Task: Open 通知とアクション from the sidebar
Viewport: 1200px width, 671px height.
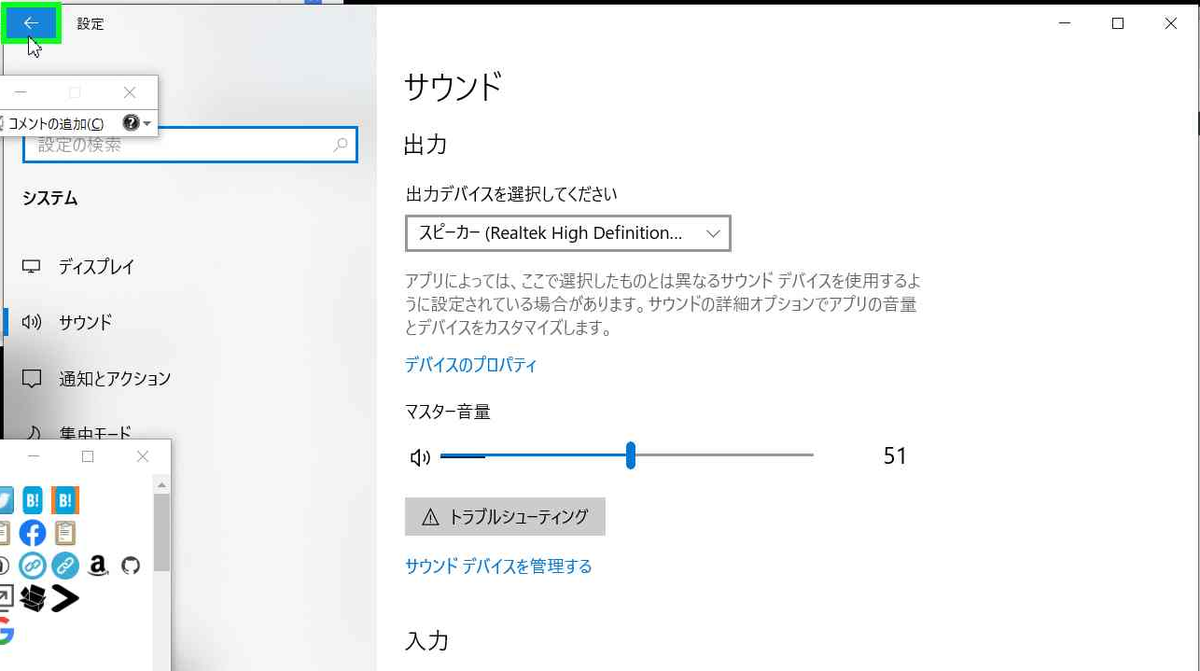Action: 113,378
